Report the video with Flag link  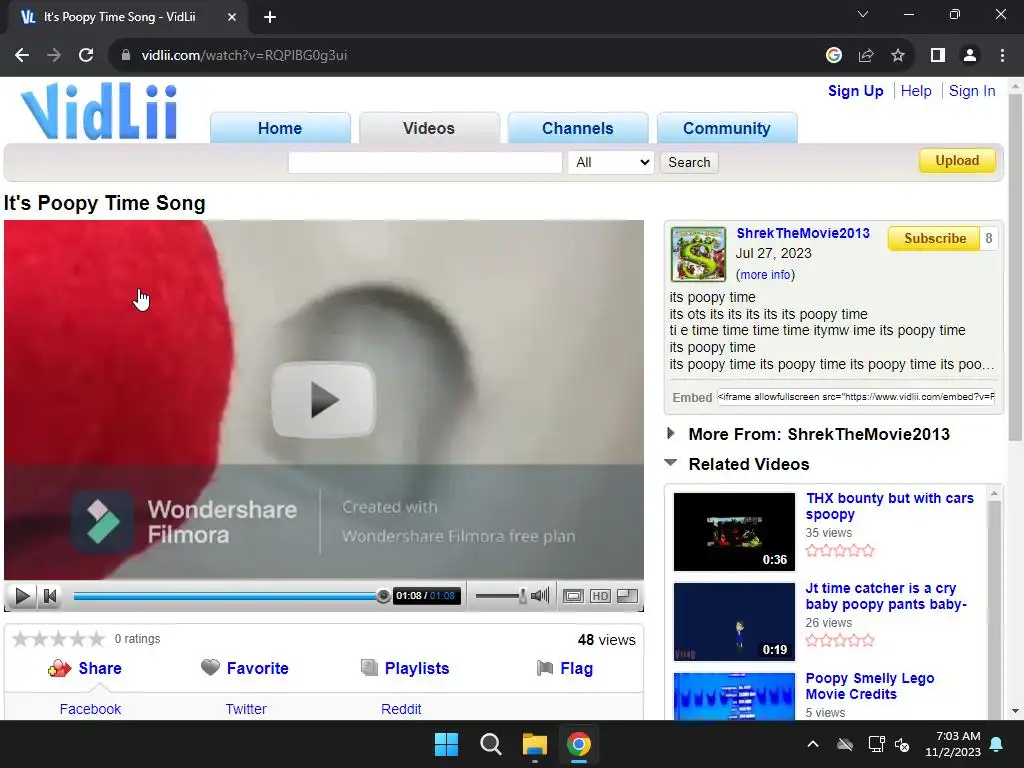tap(577, 668)
